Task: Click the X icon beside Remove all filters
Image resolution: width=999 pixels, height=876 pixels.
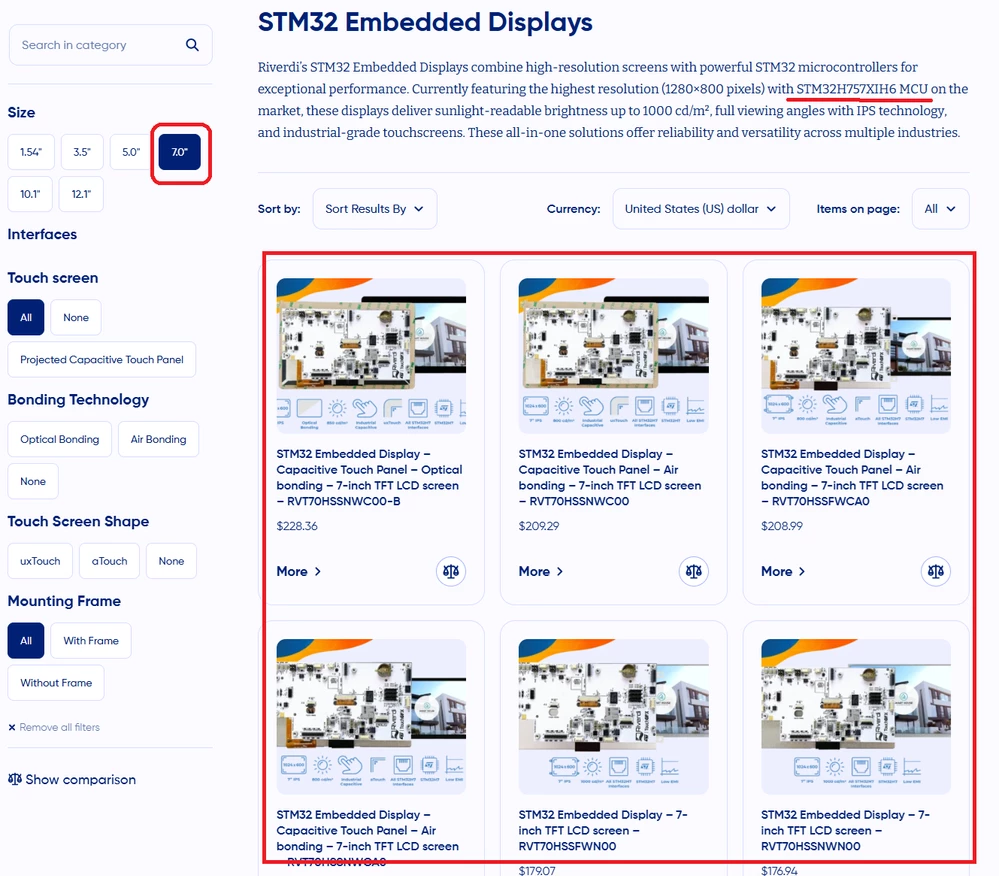Action: tap(11, 727)
